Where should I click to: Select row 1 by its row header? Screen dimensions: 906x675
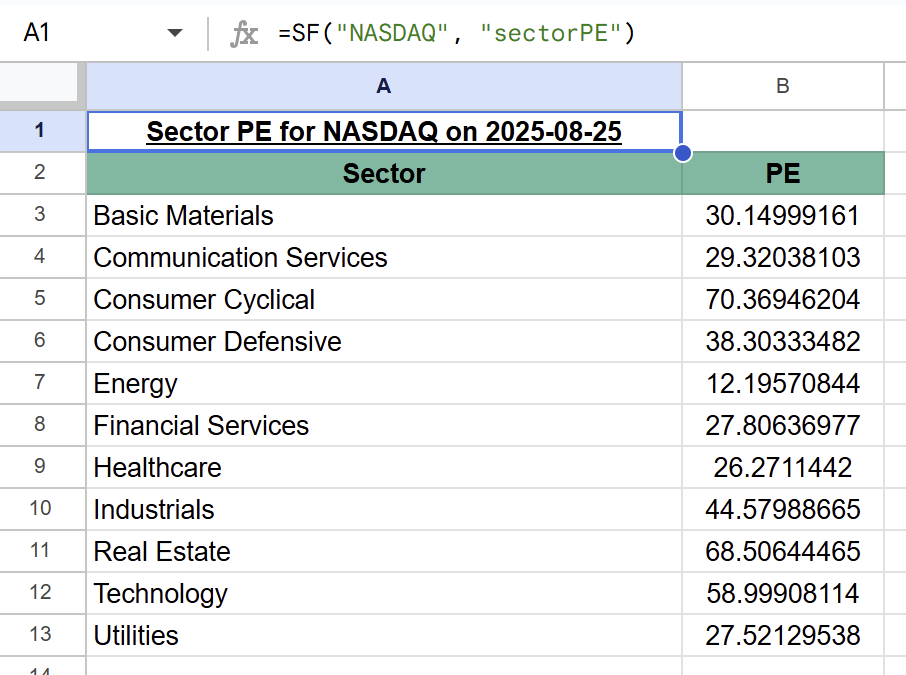41,131
